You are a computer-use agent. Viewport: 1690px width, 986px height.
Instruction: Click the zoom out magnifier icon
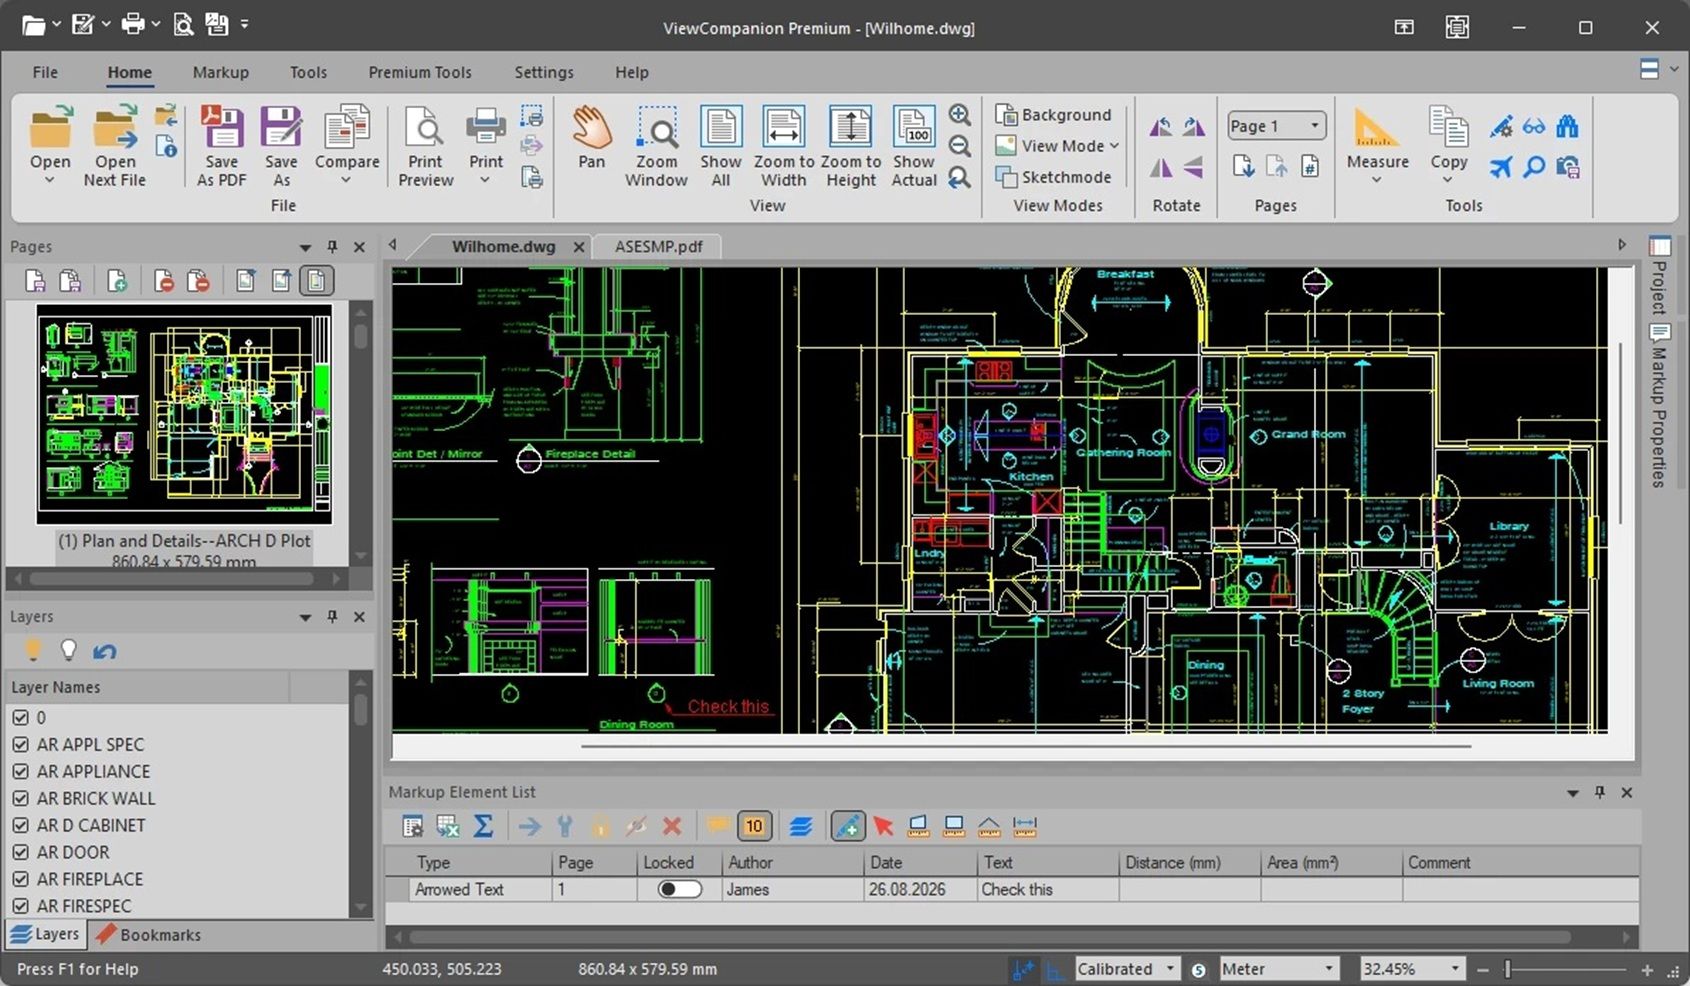coord(959,146)
